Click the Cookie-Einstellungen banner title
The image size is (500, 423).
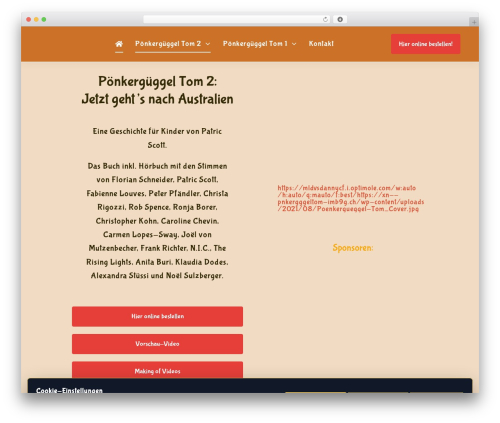coord(69,390)
